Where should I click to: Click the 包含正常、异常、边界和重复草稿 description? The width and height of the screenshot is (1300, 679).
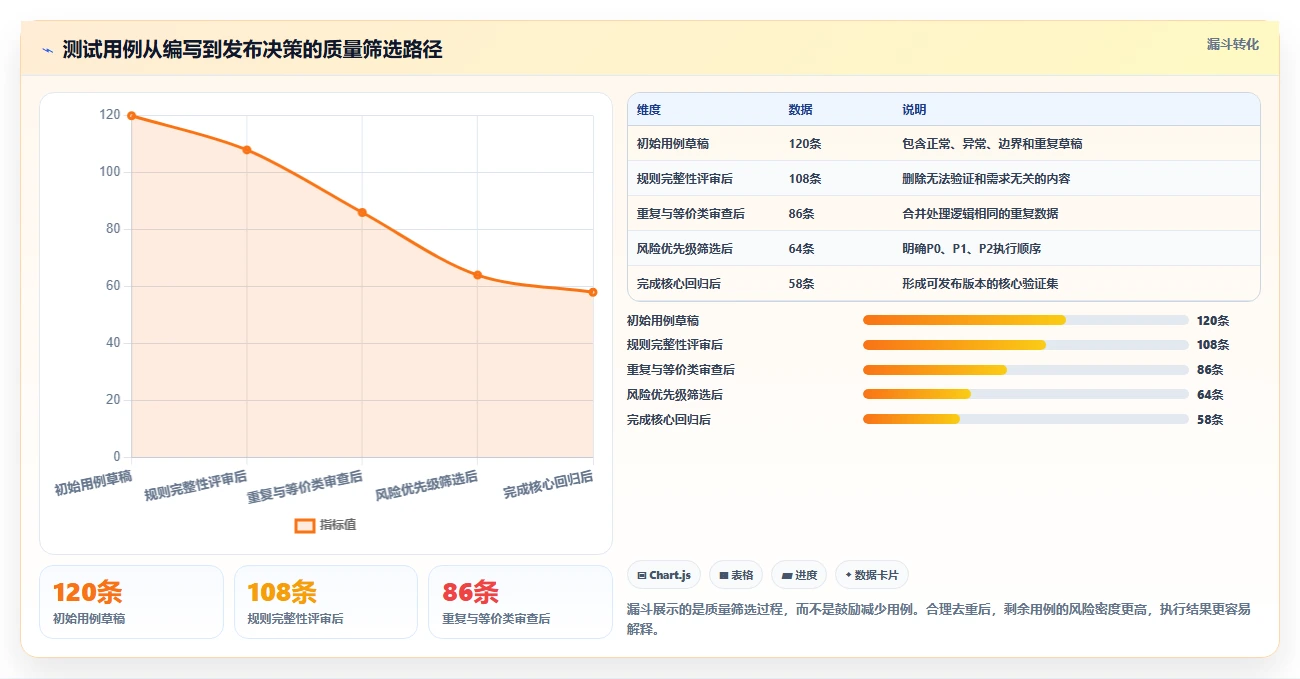[992, 144]
